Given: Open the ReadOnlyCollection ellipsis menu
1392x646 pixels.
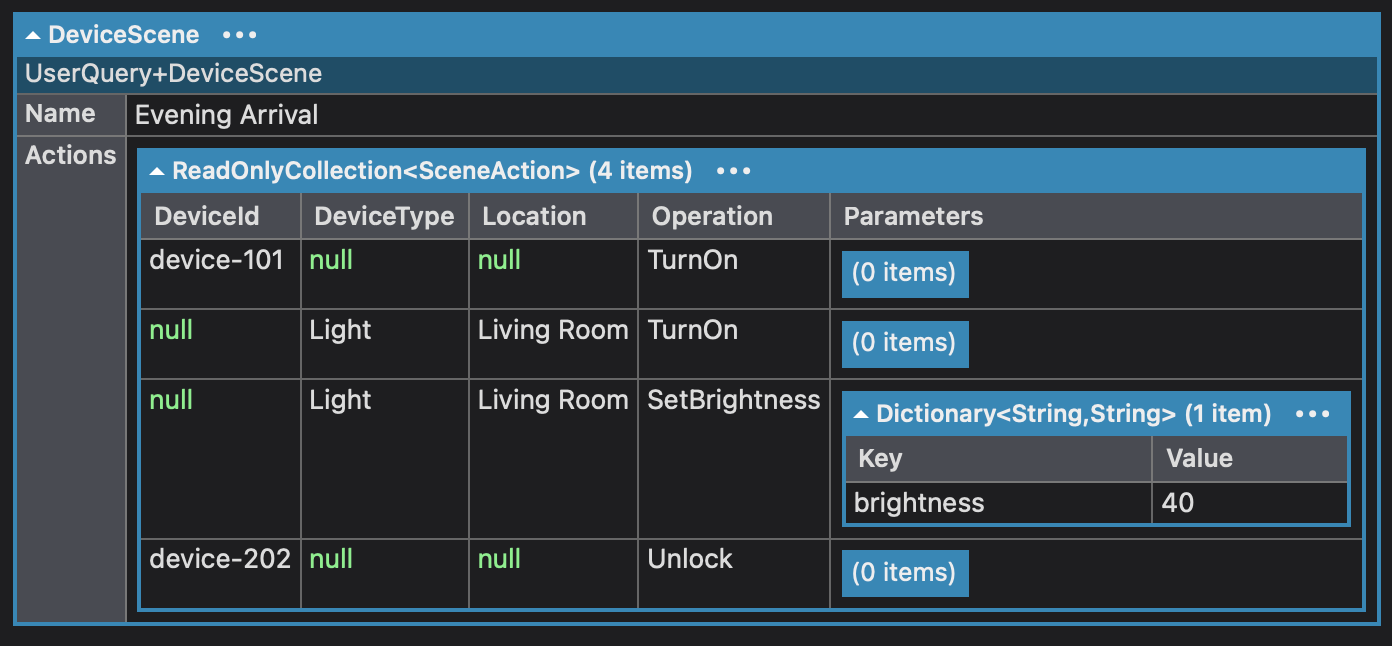Looking at the screenshot, I should (734, 171).
